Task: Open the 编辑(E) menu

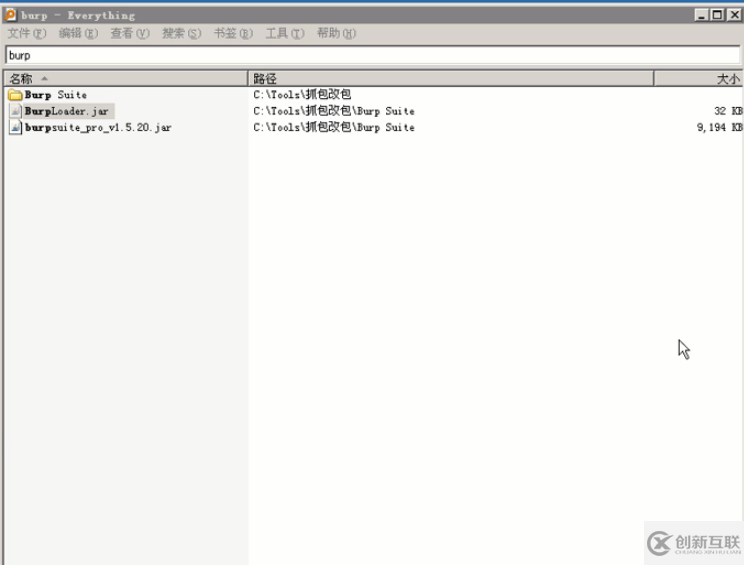Action: (78, 33)
